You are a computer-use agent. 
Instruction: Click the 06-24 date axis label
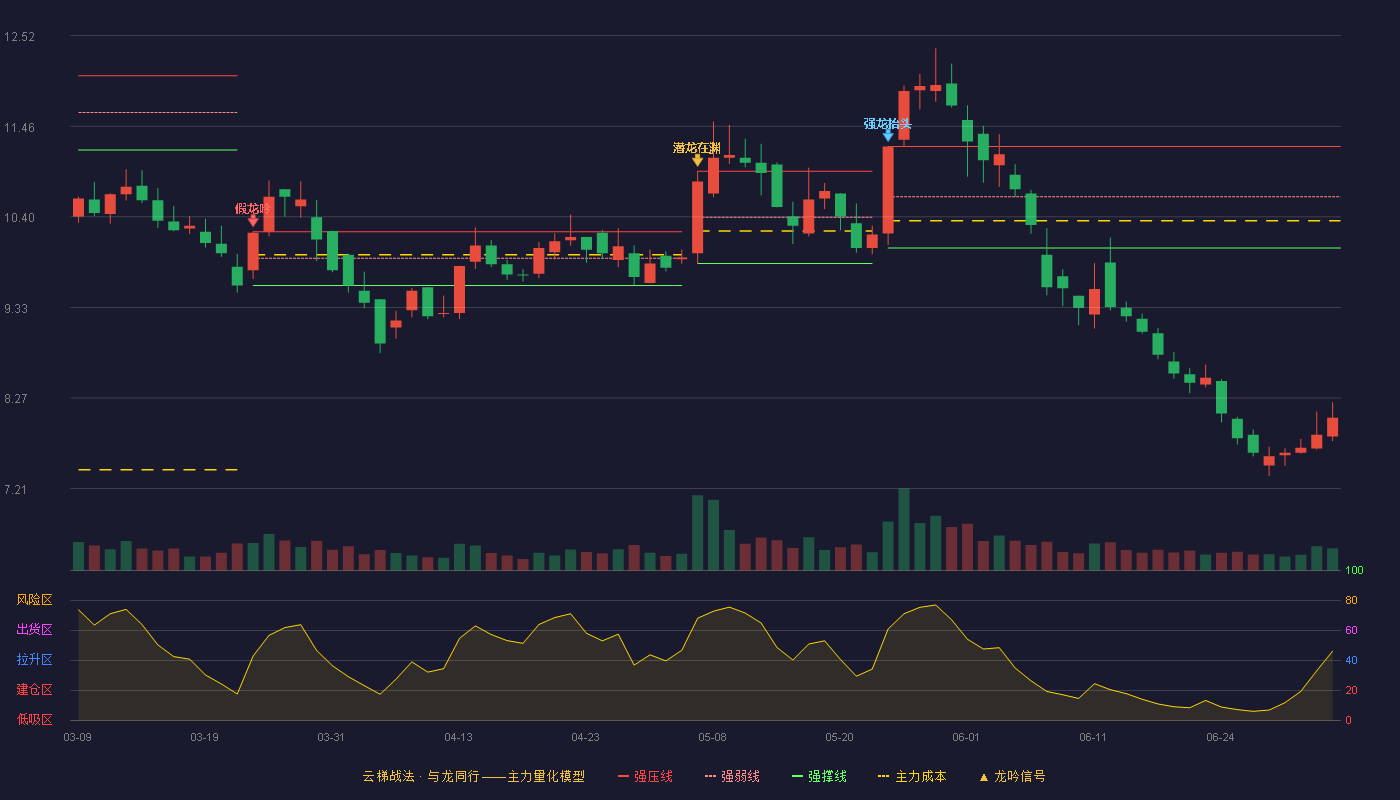1220,737
